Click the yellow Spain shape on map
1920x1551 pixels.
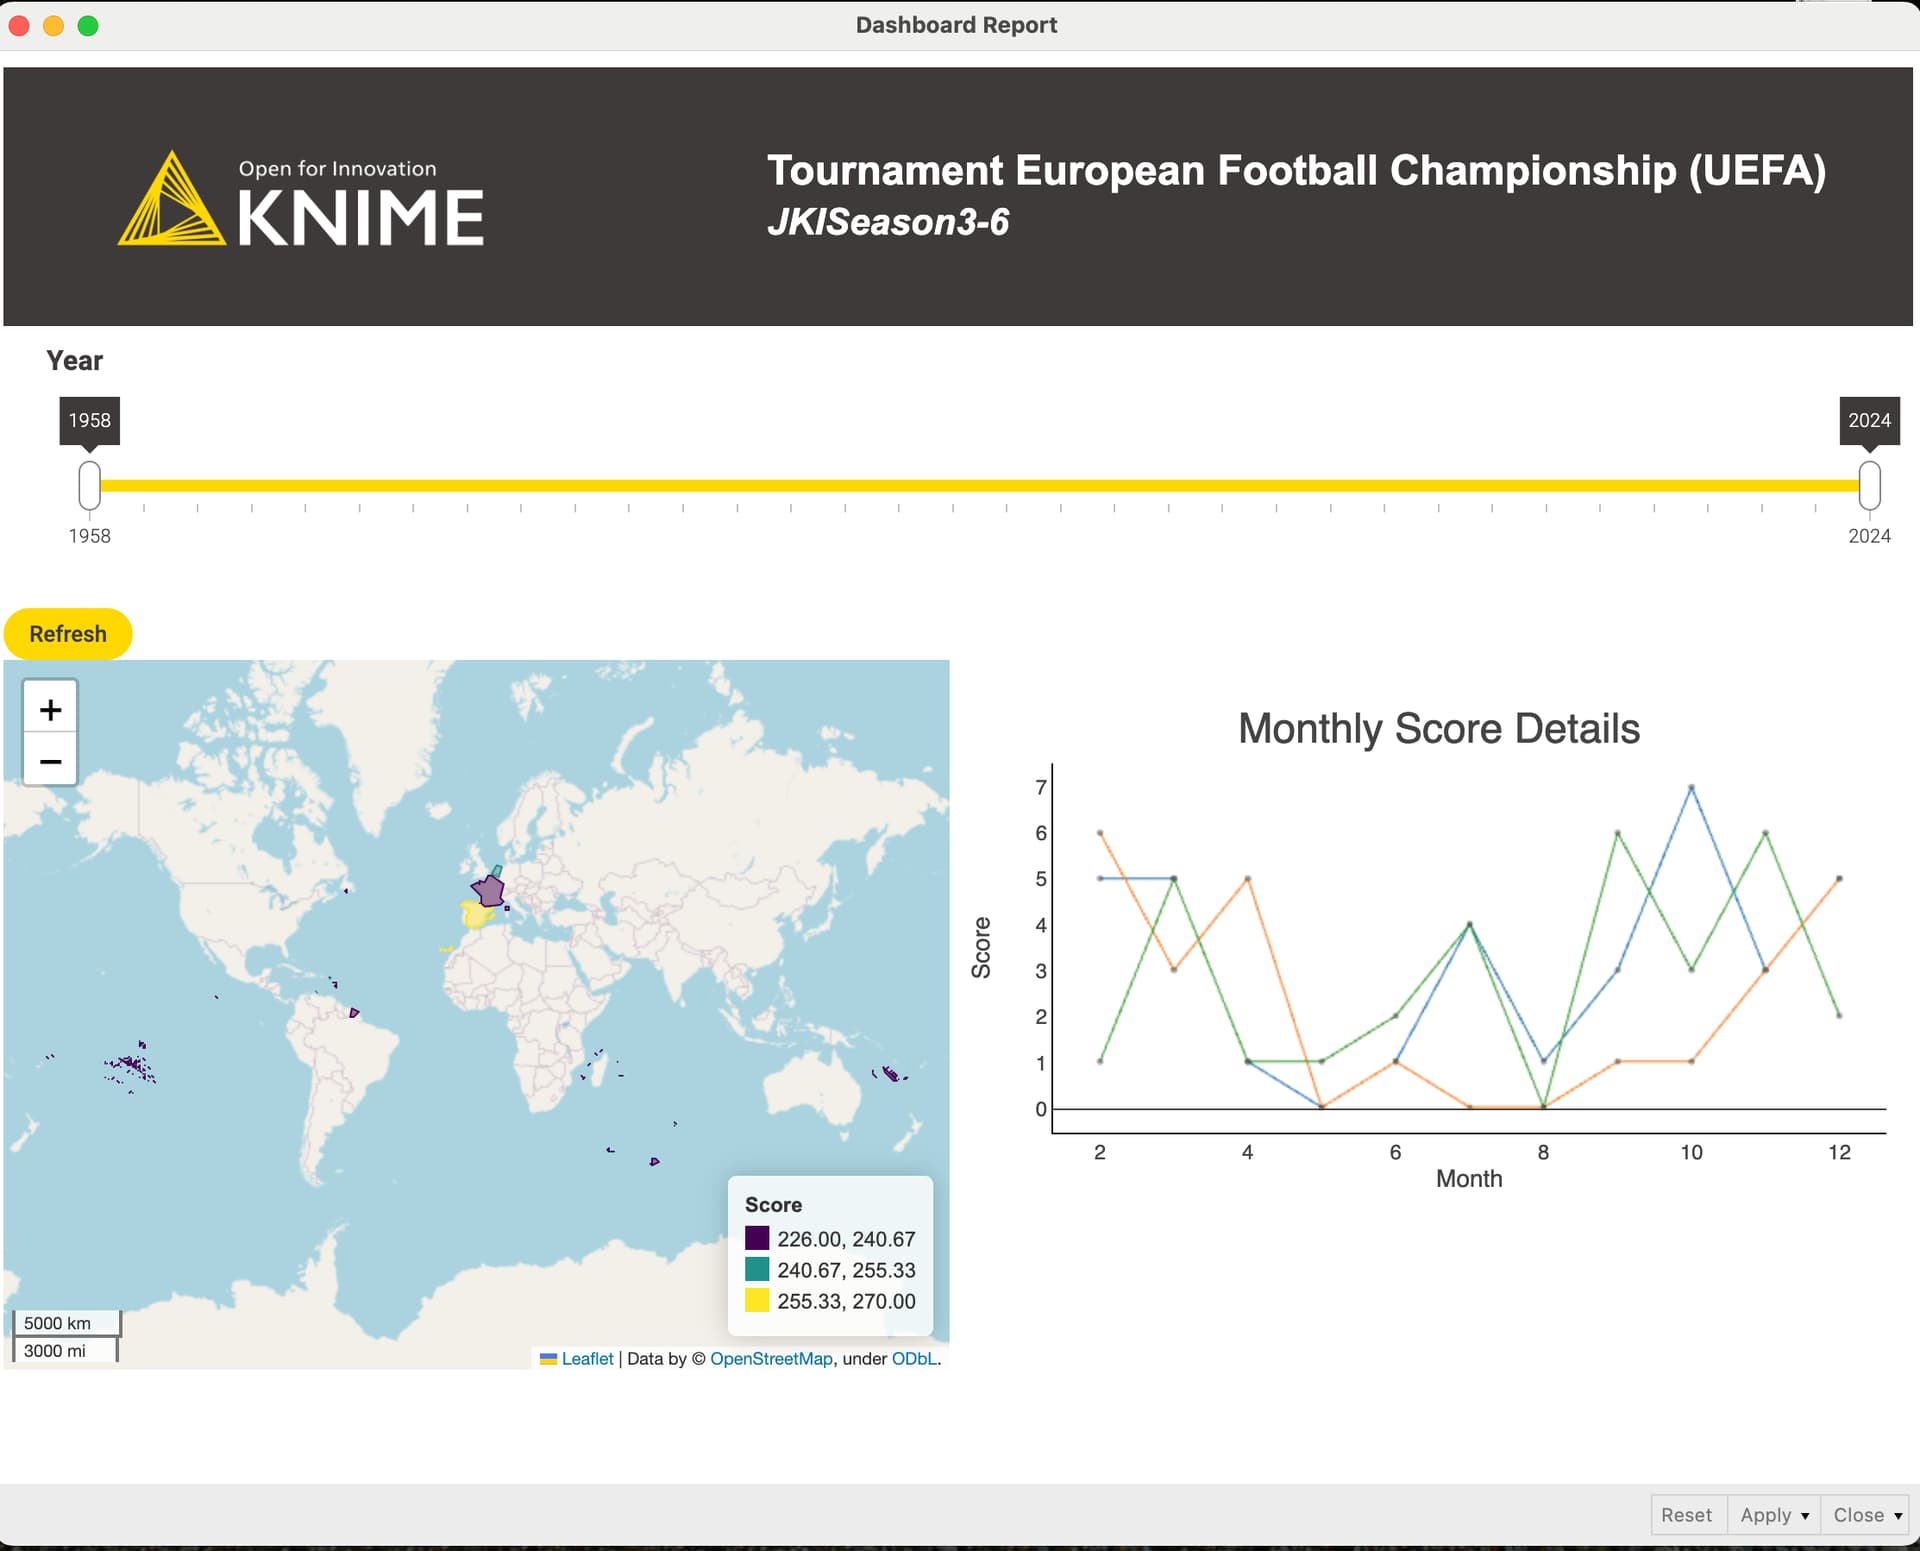tap(476, 915)
